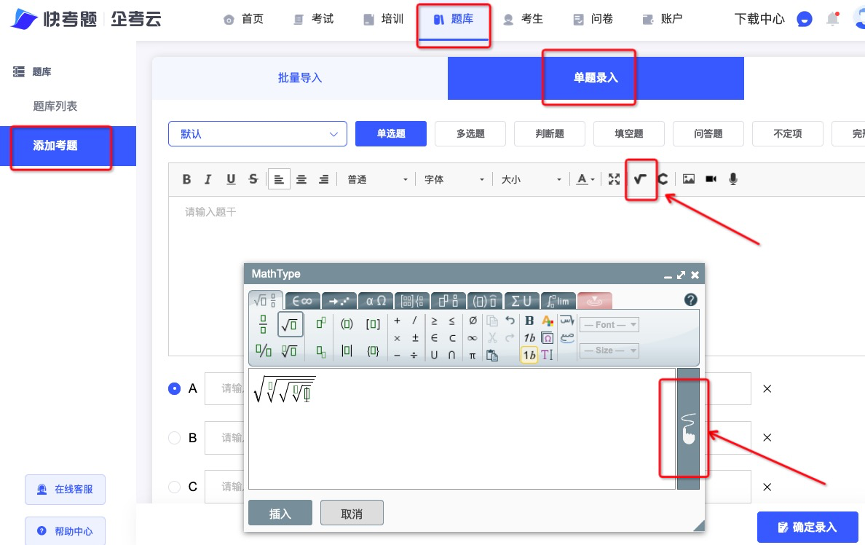Screen dimensions: 866x545
Task: Open the font color A dropdown
Action: pyautogui.click(x=585, y=179)
